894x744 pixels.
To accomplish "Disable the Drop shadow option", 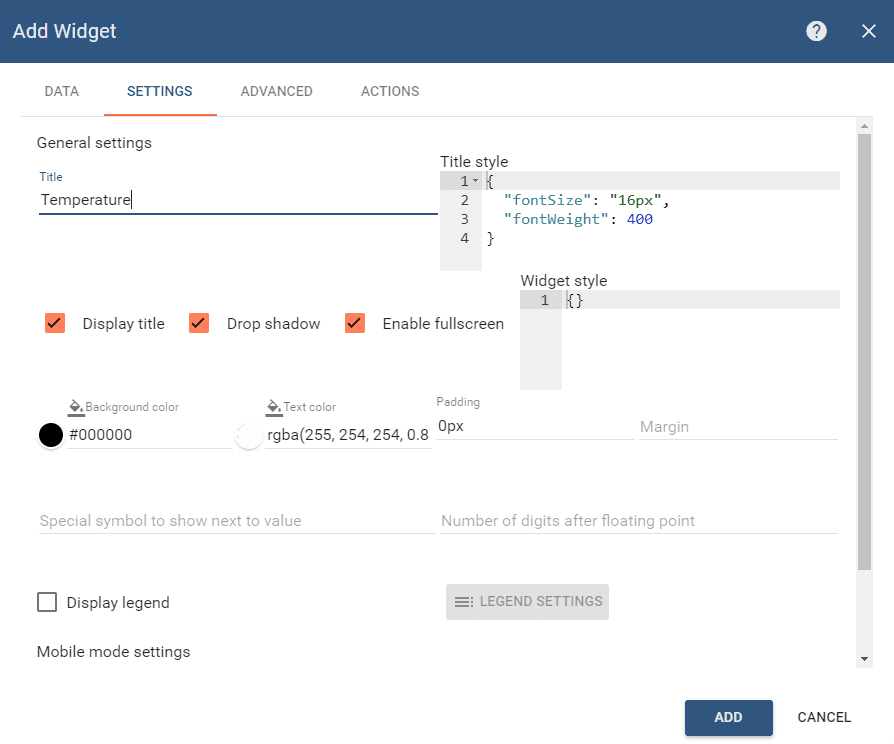I will point(198,323).
